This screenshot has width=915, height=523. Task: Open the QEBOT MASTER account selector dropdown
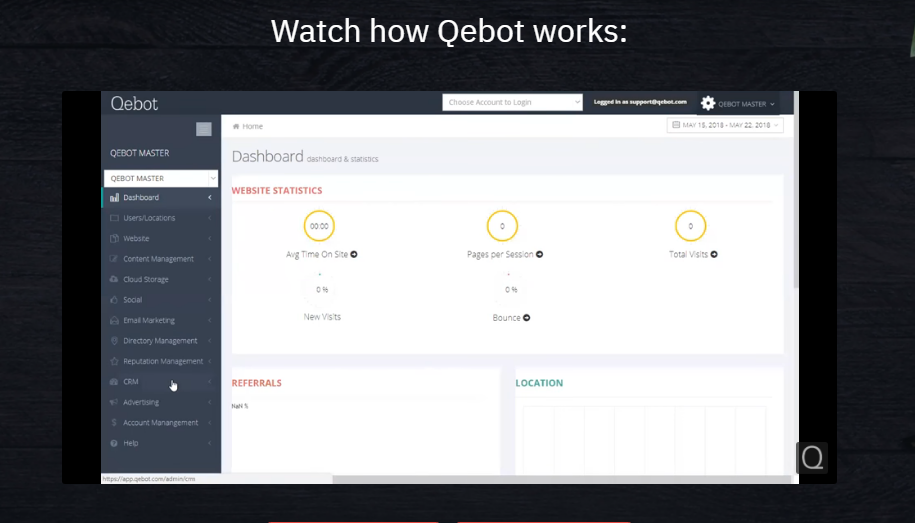point(160,178)
